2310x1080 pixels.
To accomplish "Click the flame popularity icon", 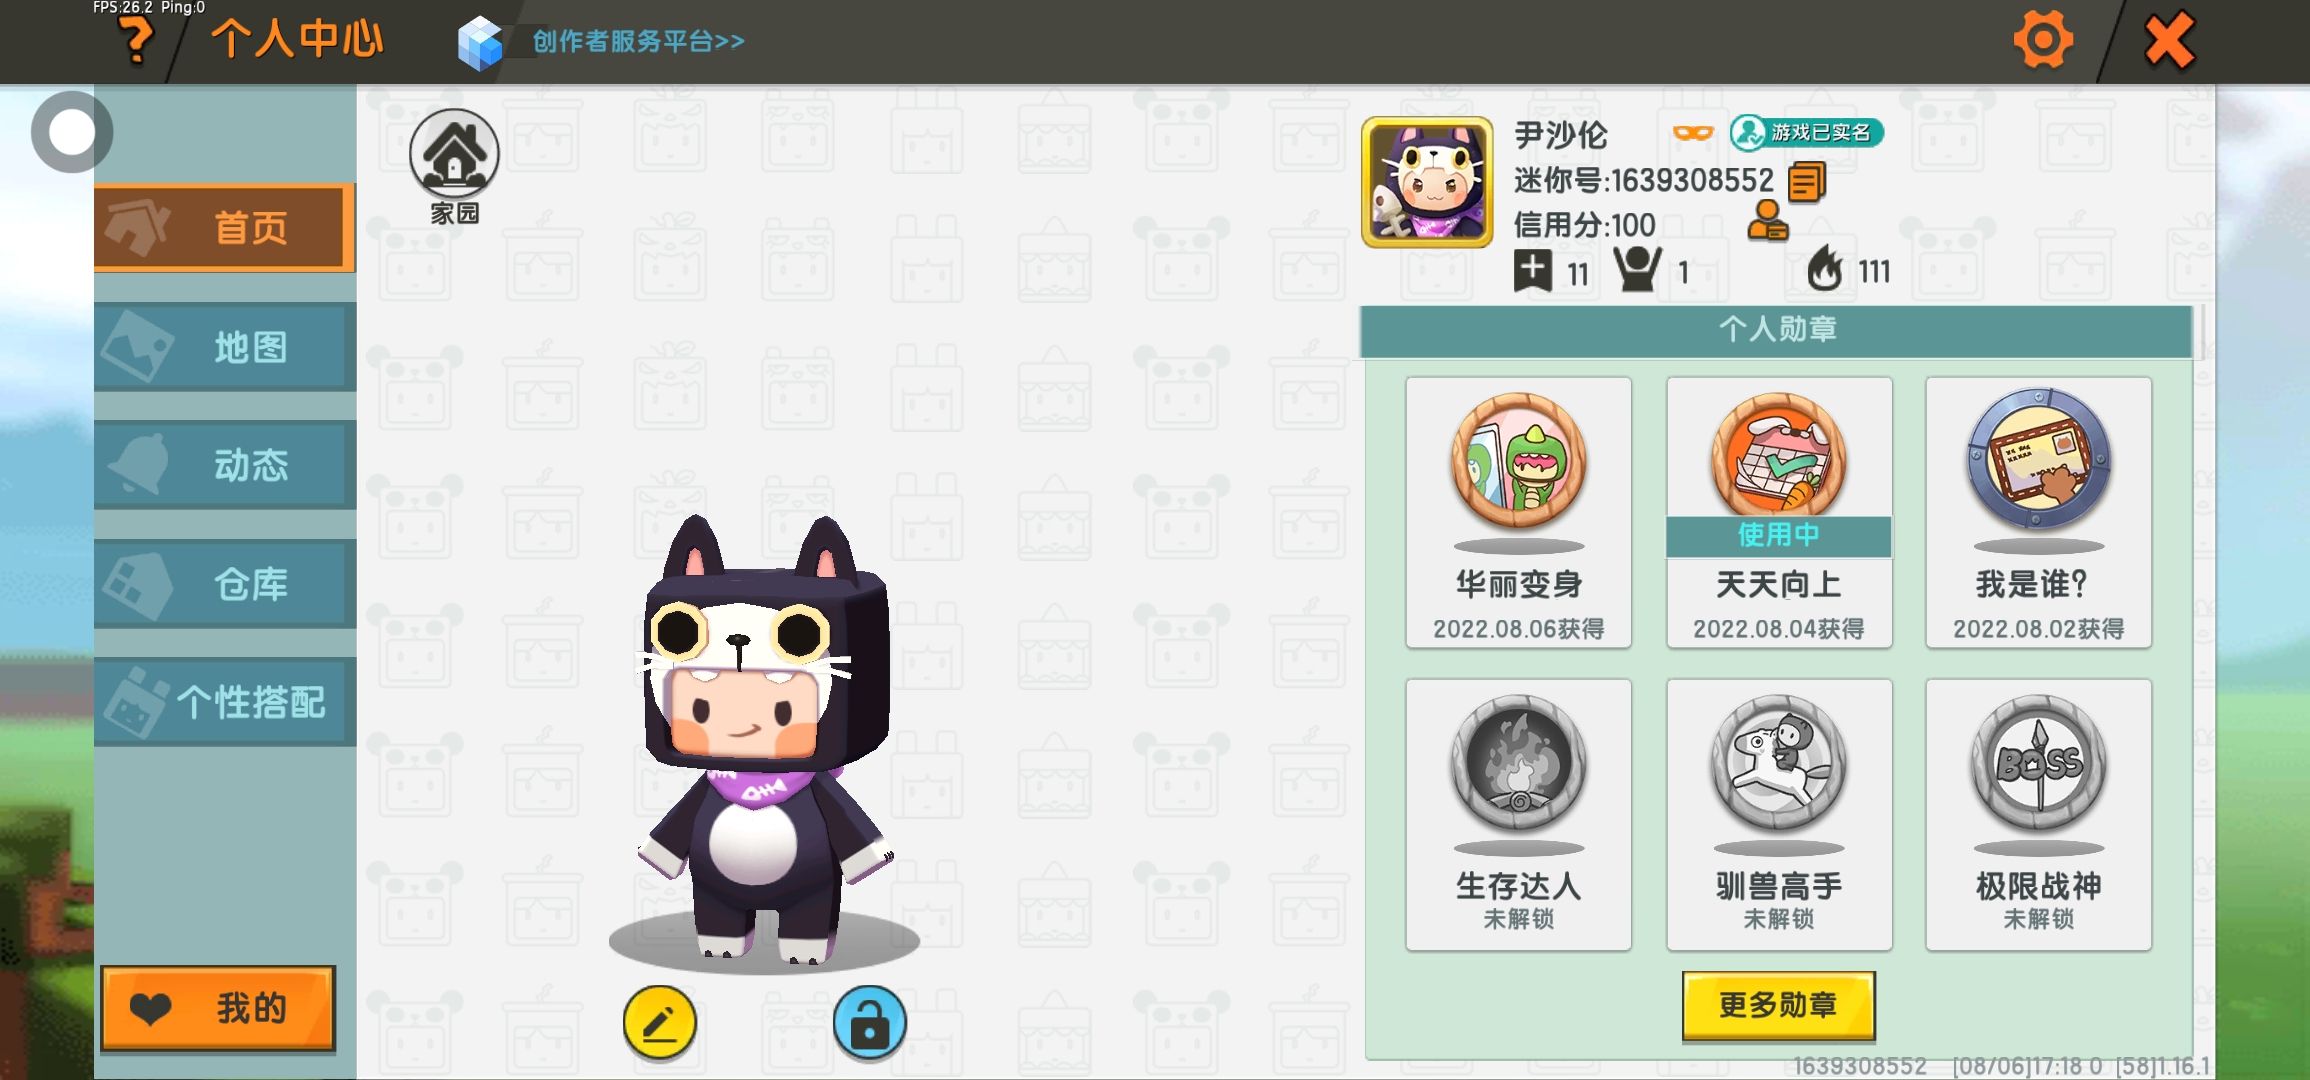I will [x=1824, y=268].
